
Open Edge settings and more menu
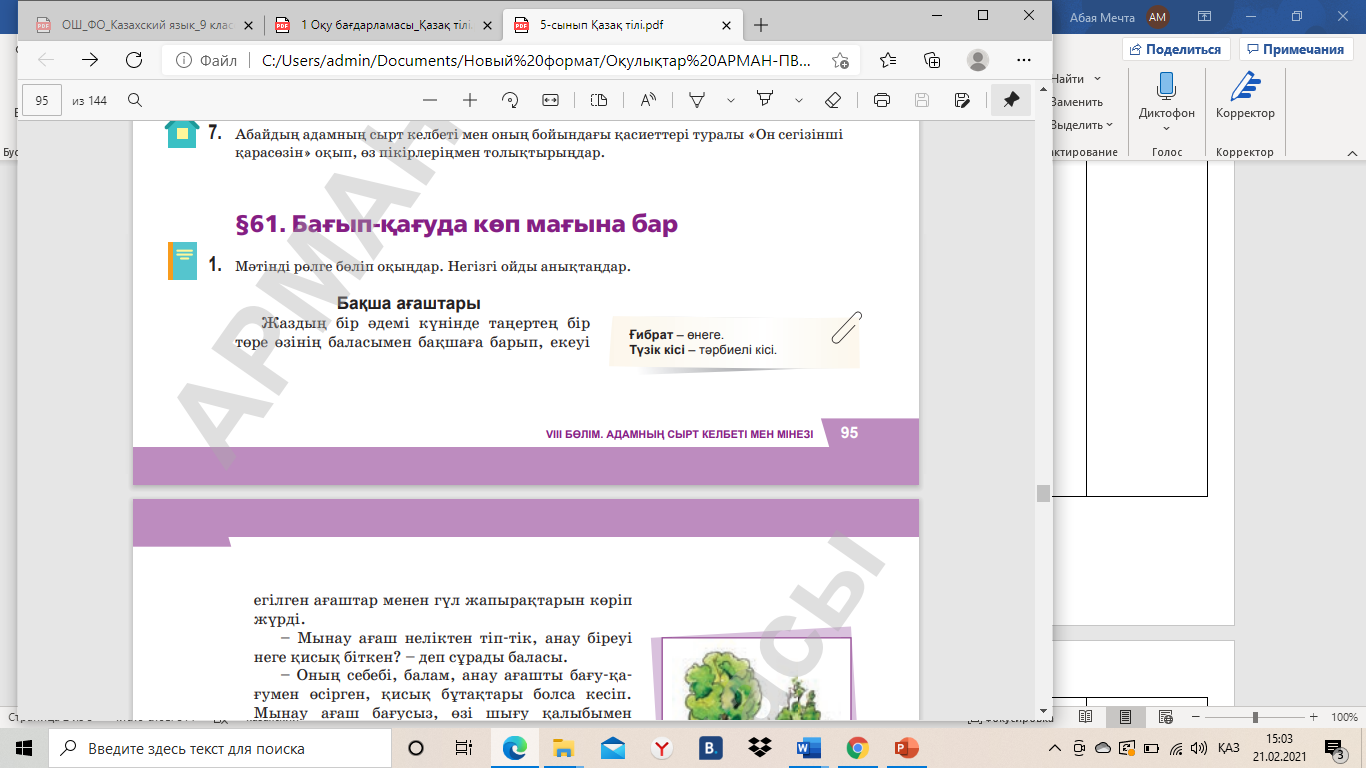1024,60
